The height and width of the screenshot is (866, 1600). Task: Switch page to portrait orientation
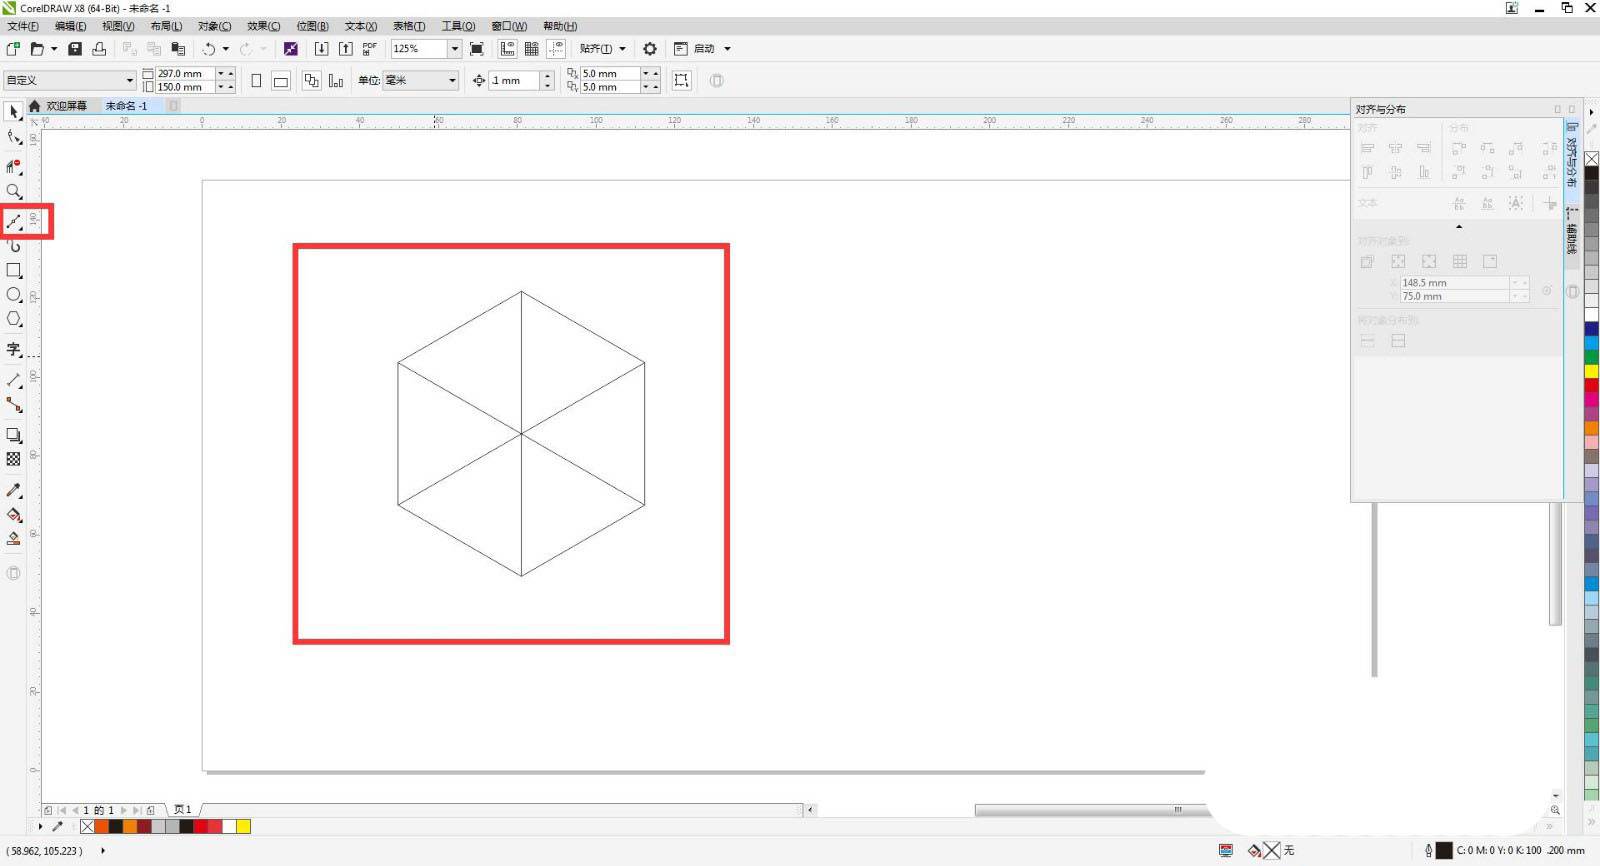coord(256,81)
